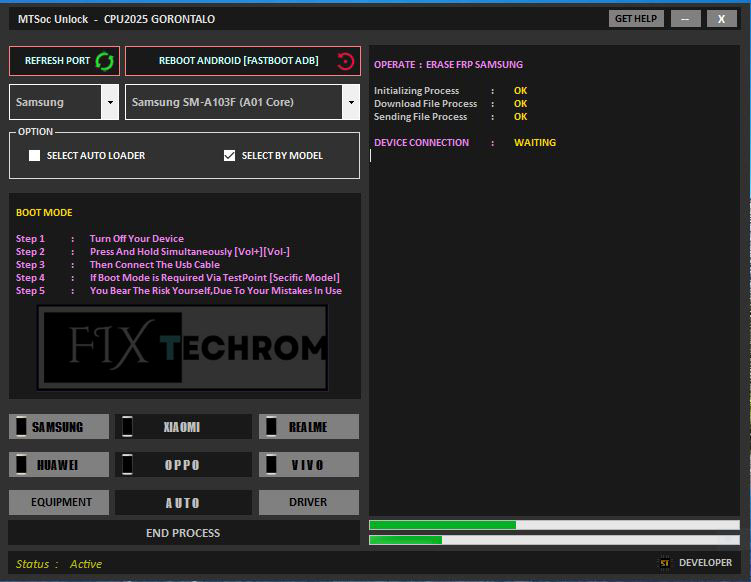The width and height of the screenshot is (751, 582).
Task: Close the MTSoc Unlock window
Action: tap(721, 19)
